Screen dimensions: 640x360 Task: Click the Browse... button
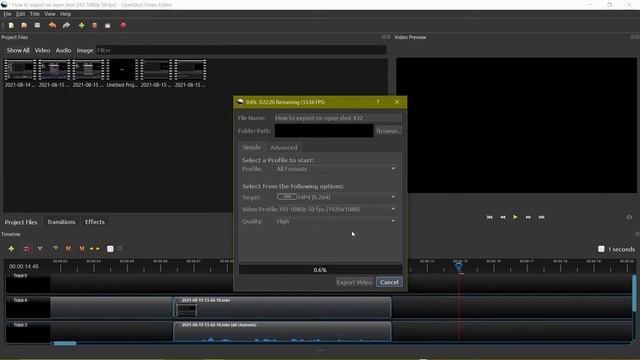click(388, 131)
